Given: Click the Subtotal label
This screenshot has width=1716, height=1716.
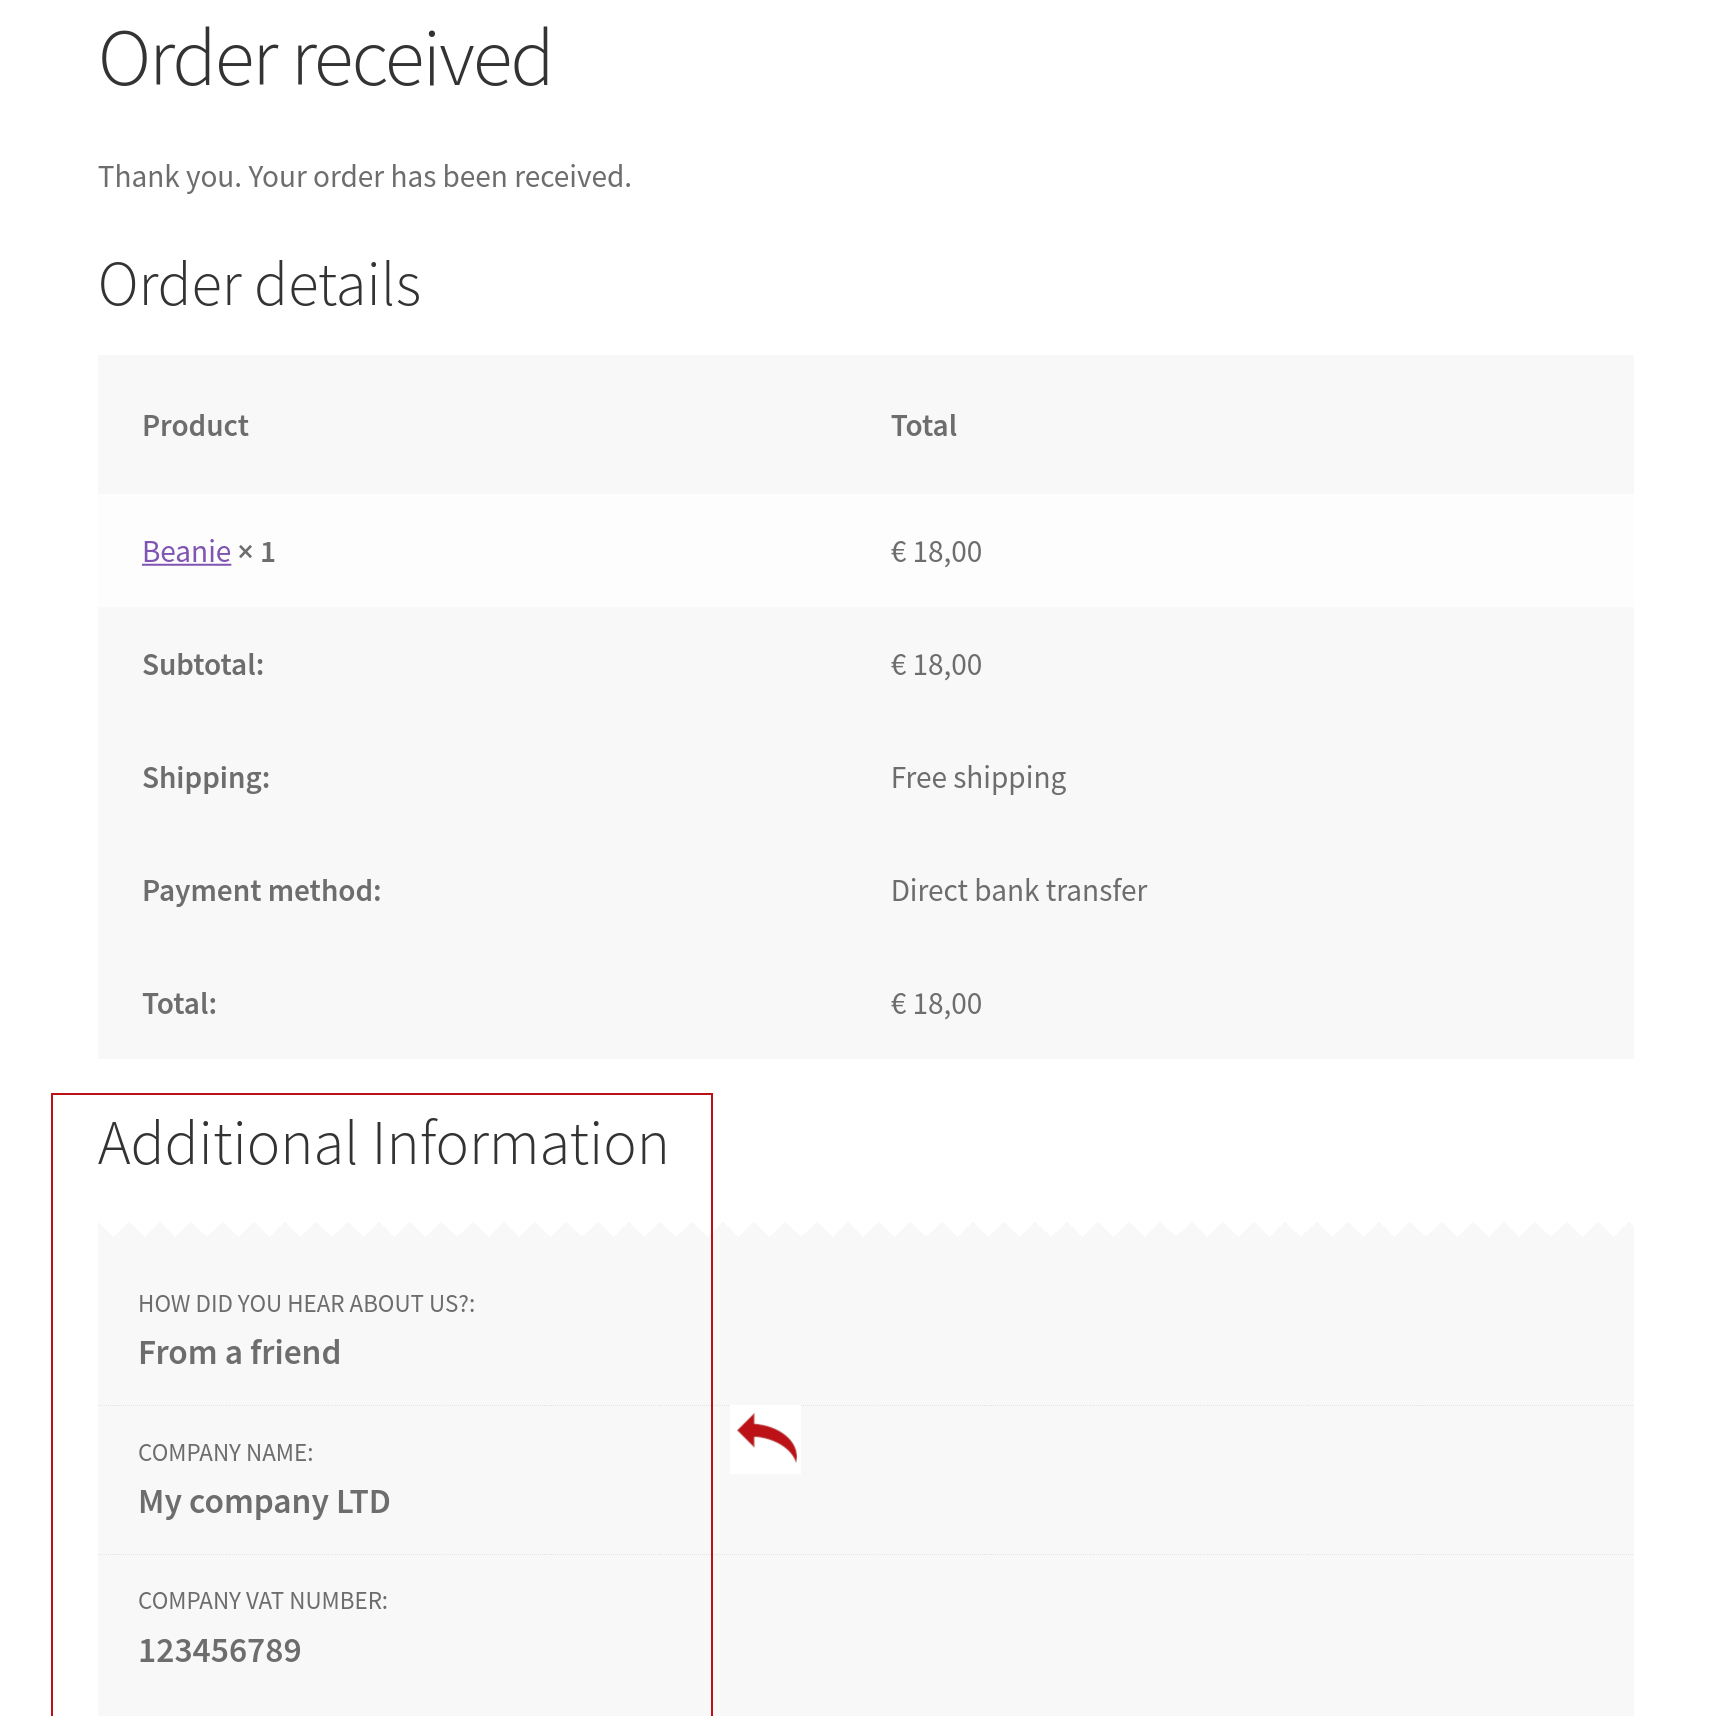Looking at the screenshot, I should [x=203, y=665].
